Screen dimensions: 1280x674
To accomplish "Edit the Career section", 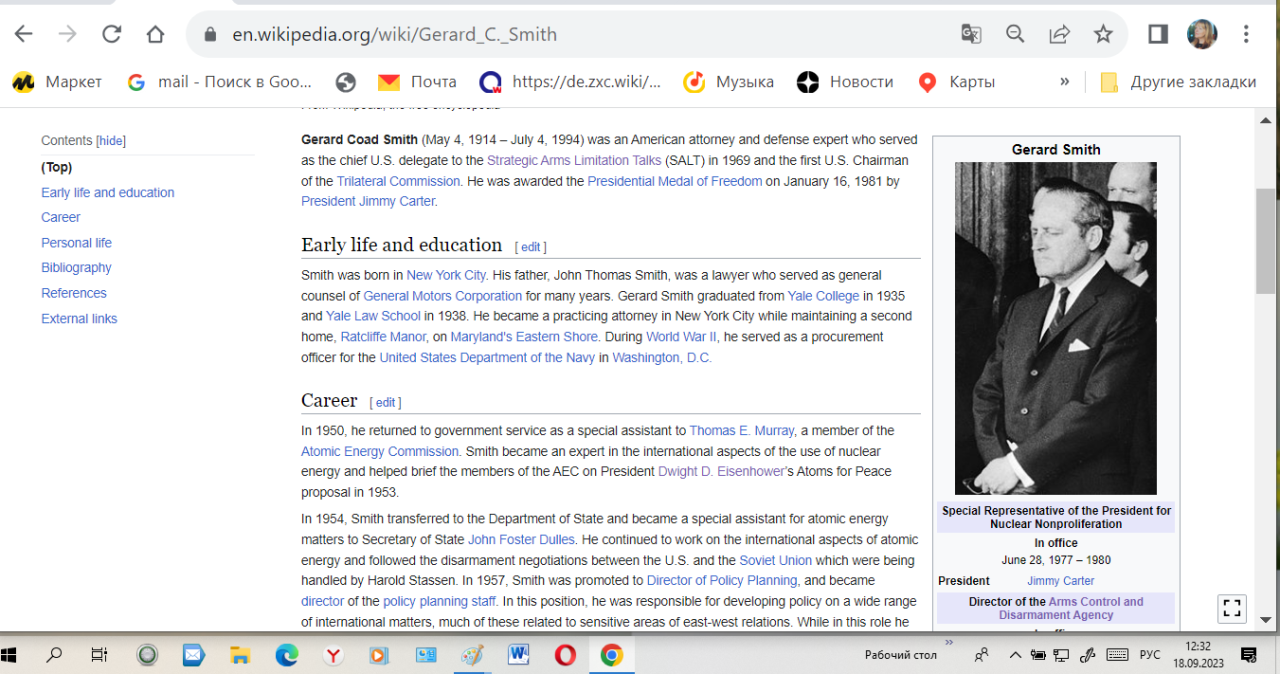I will 385,403.
